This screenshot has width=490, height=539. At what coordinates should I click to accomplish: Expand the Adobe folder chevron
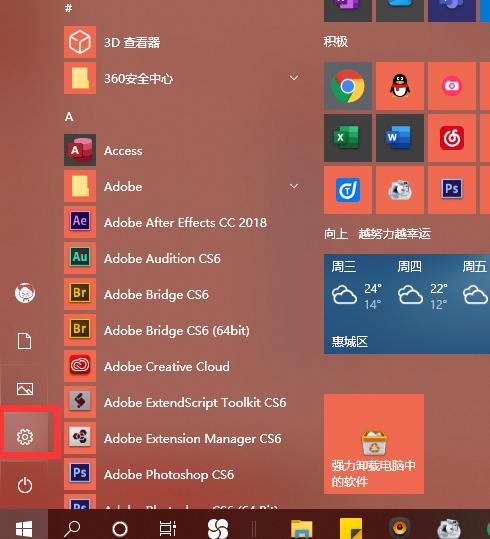294,186
